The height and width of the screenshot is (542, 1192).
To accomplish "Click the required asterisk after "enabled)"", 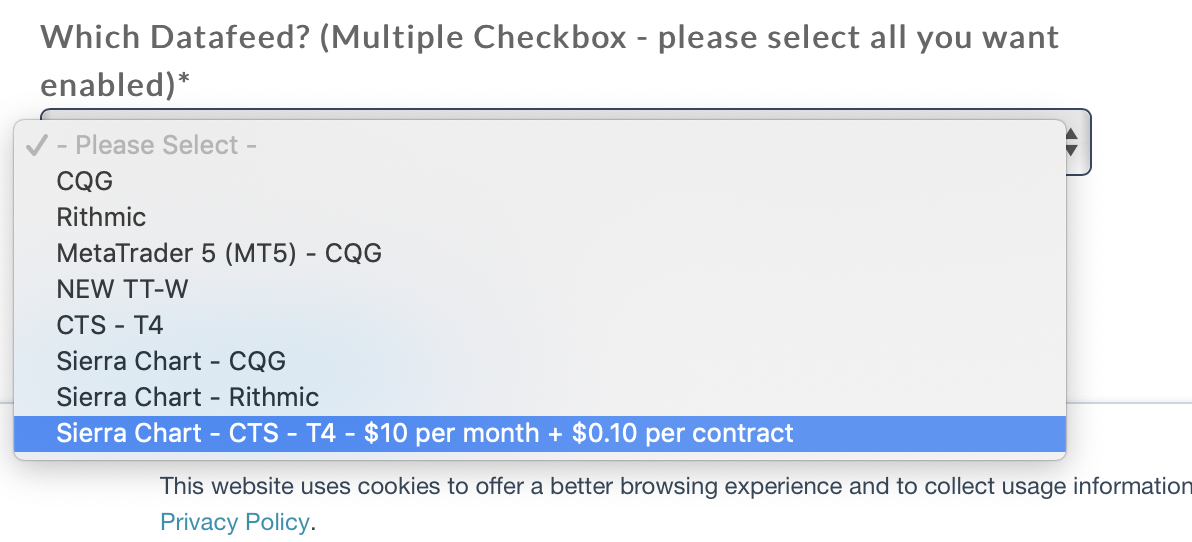I will (183, 84).
